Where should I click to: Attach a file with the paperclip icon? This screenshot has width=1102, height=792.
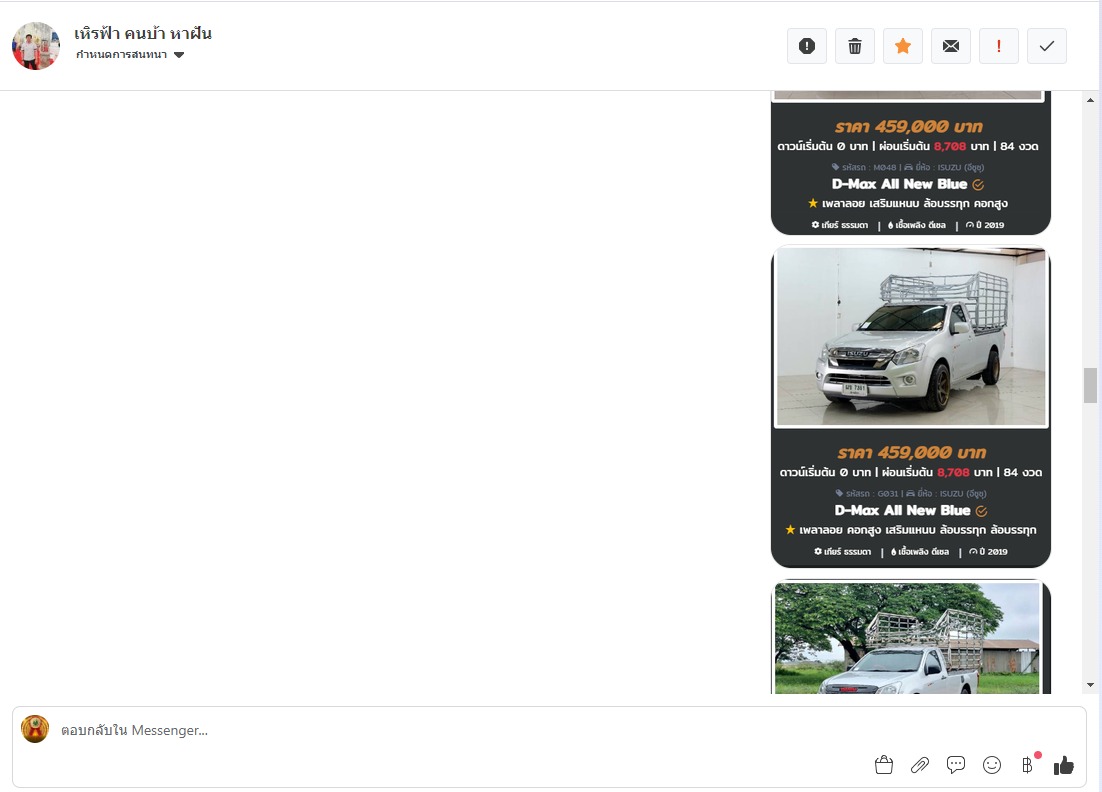point(920,765)
